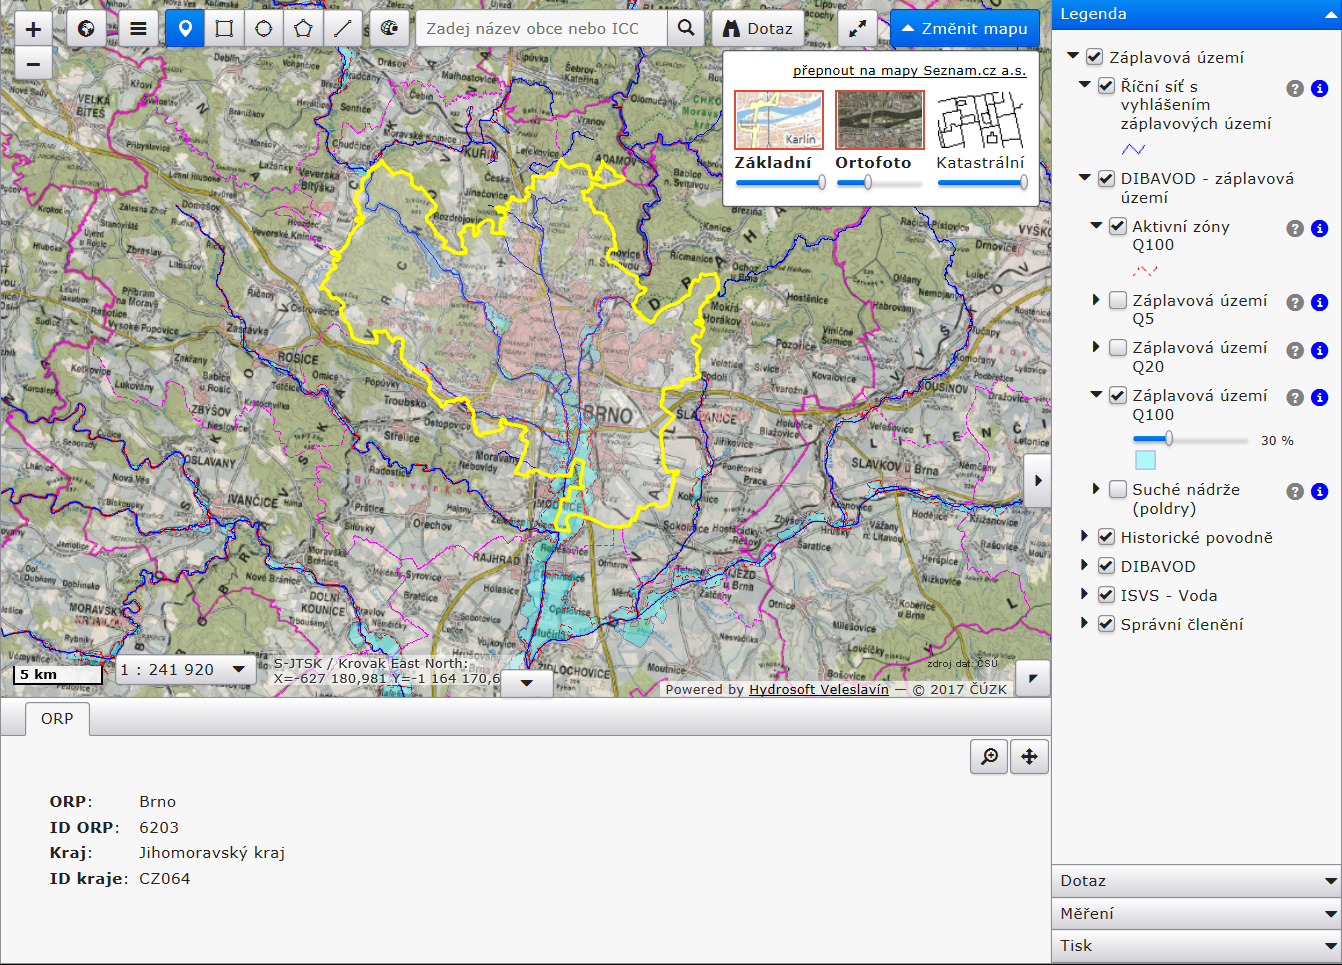Collapse the Záplavová území tree group

point(1073,57)
